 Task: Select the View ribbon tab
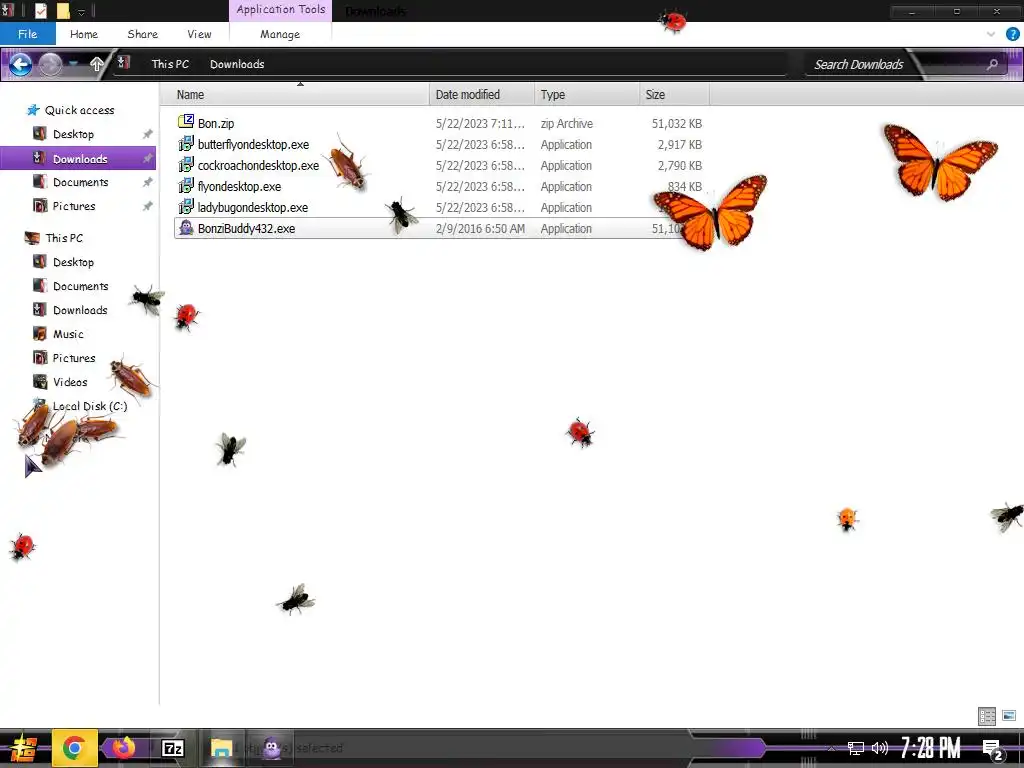point(199,34)
